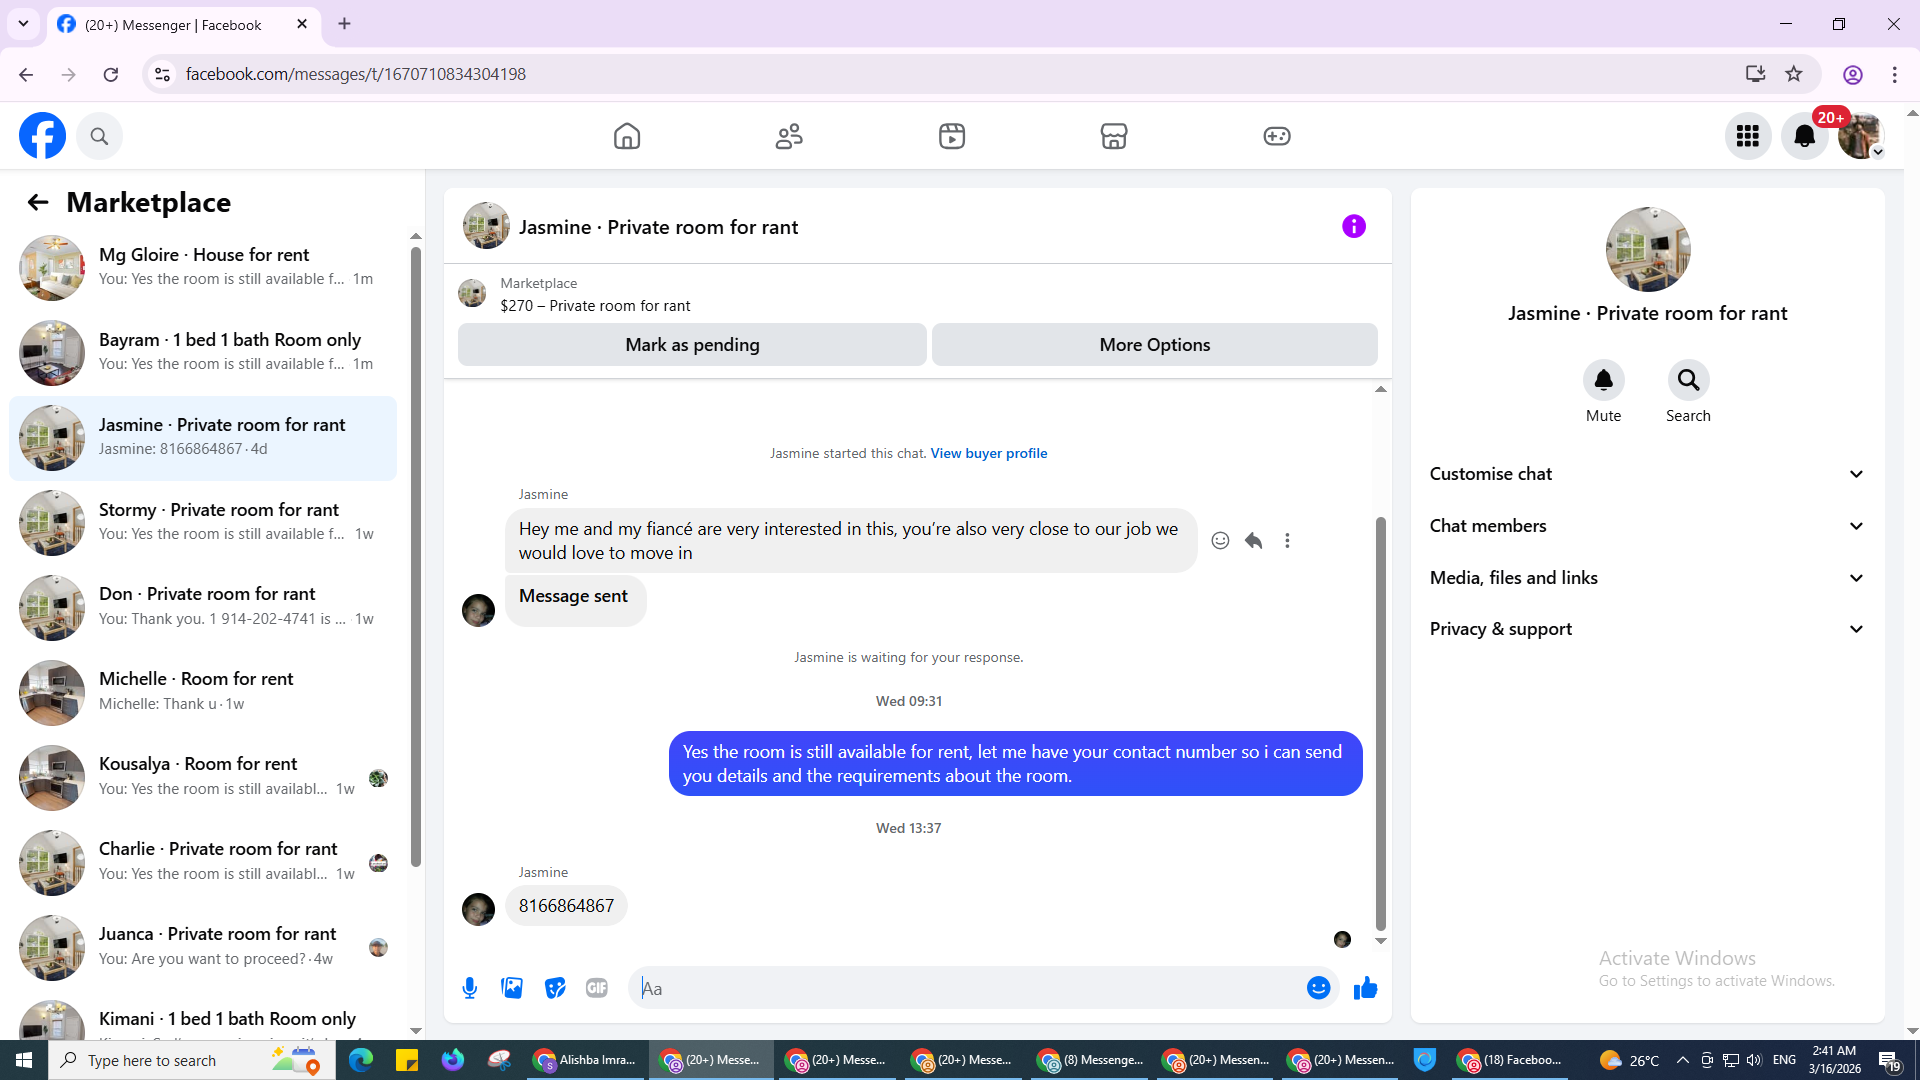This screenshot has height=1080, width=1920.
Task: Open the emoji picker in message box
Action: click(x=1318, y=988)
